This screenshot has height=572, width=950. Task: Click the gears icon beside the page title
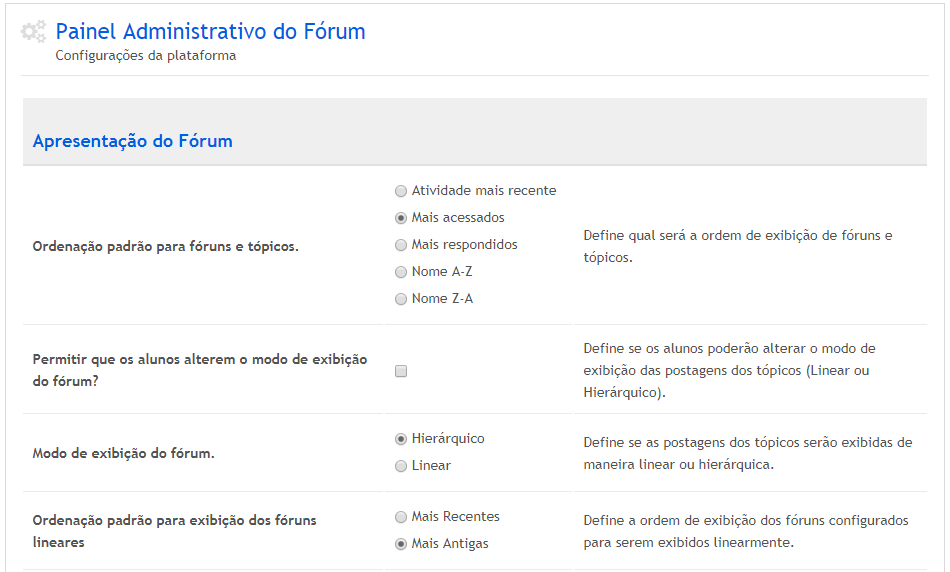(x=34, y=33)
